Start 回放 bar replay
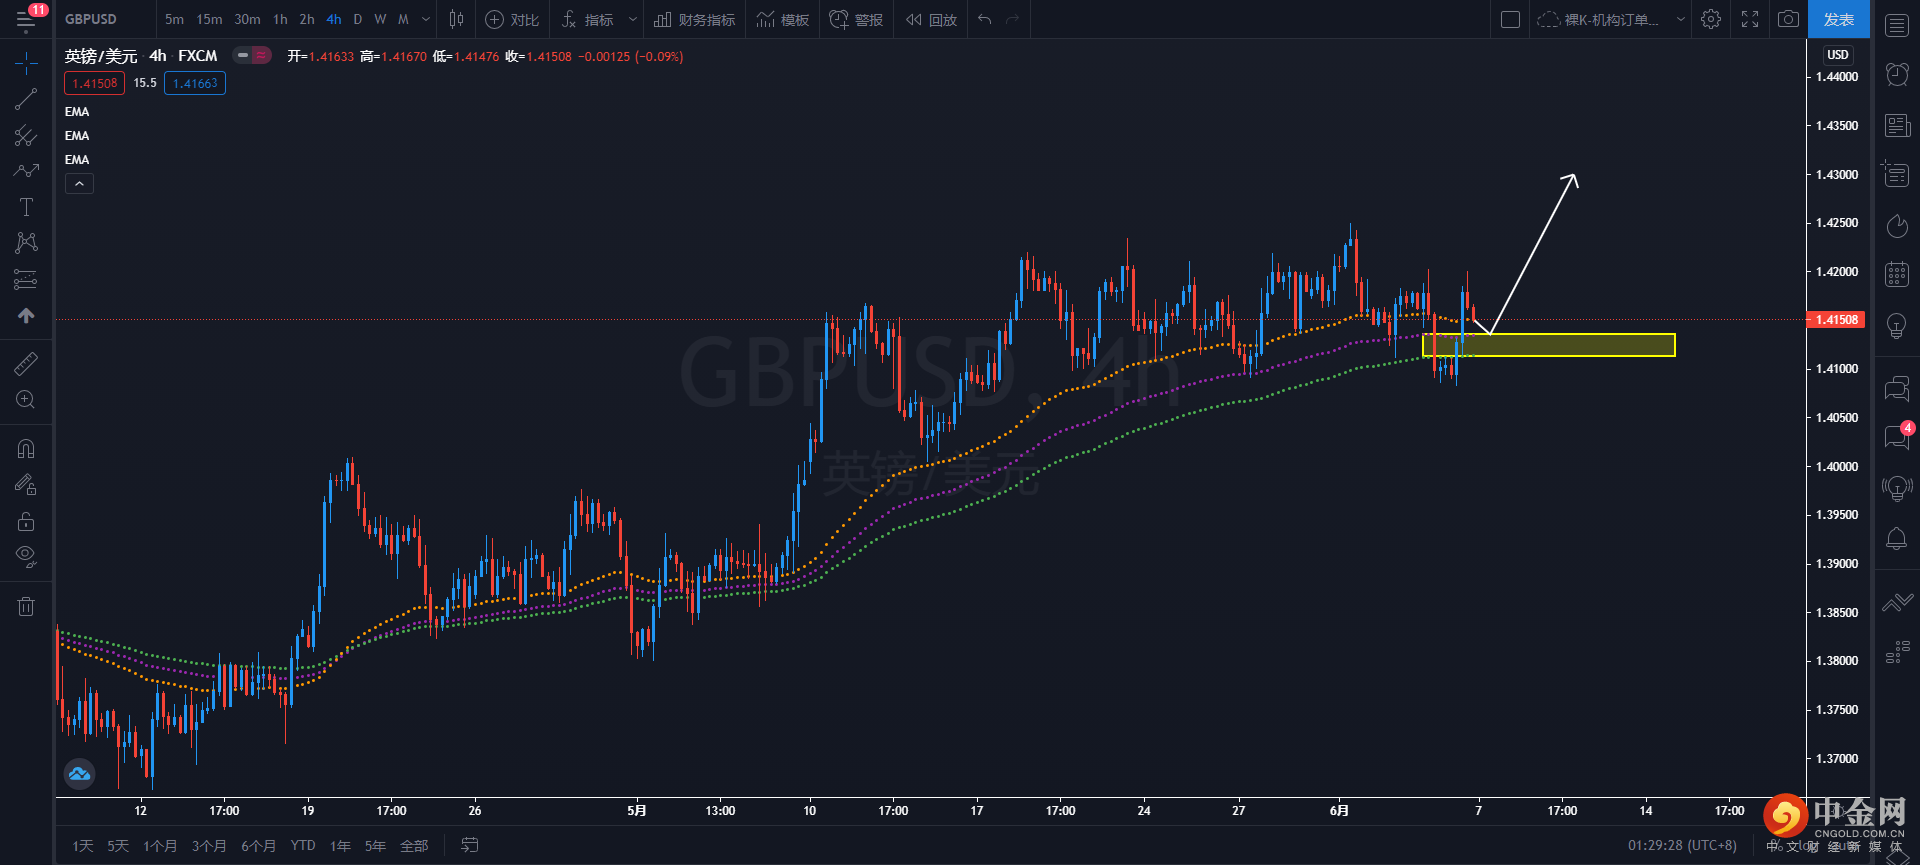 point(931,19)
